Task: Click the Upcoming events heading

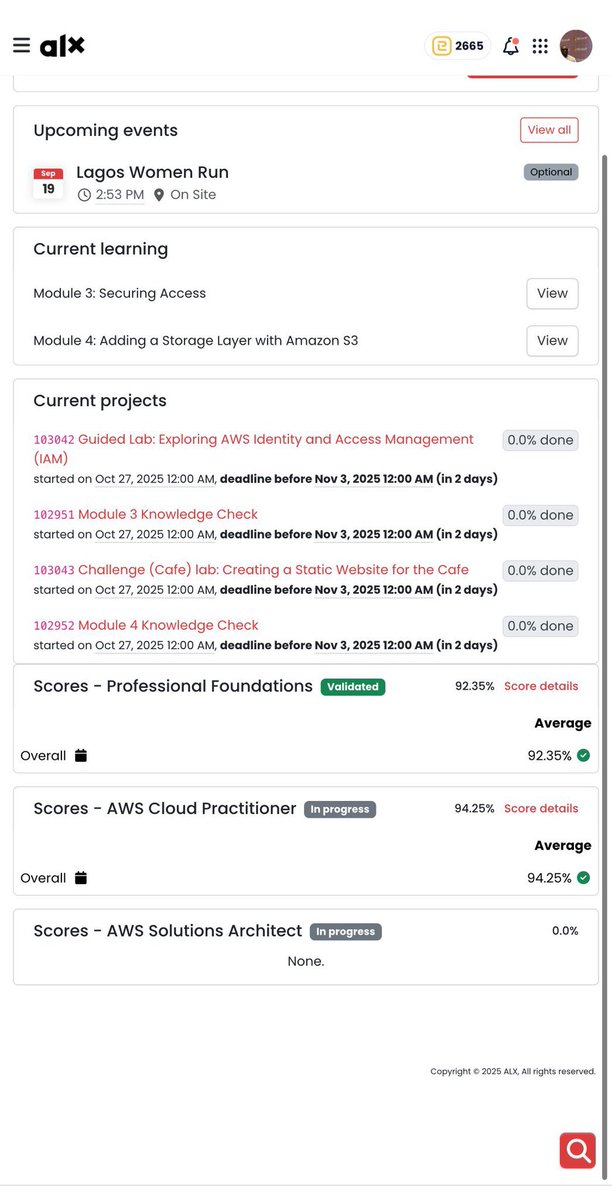Action: tap(106, 131)
